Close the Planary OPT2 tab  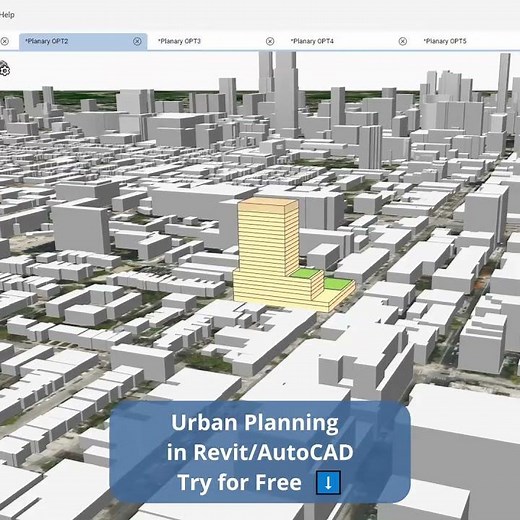(137, 41)
